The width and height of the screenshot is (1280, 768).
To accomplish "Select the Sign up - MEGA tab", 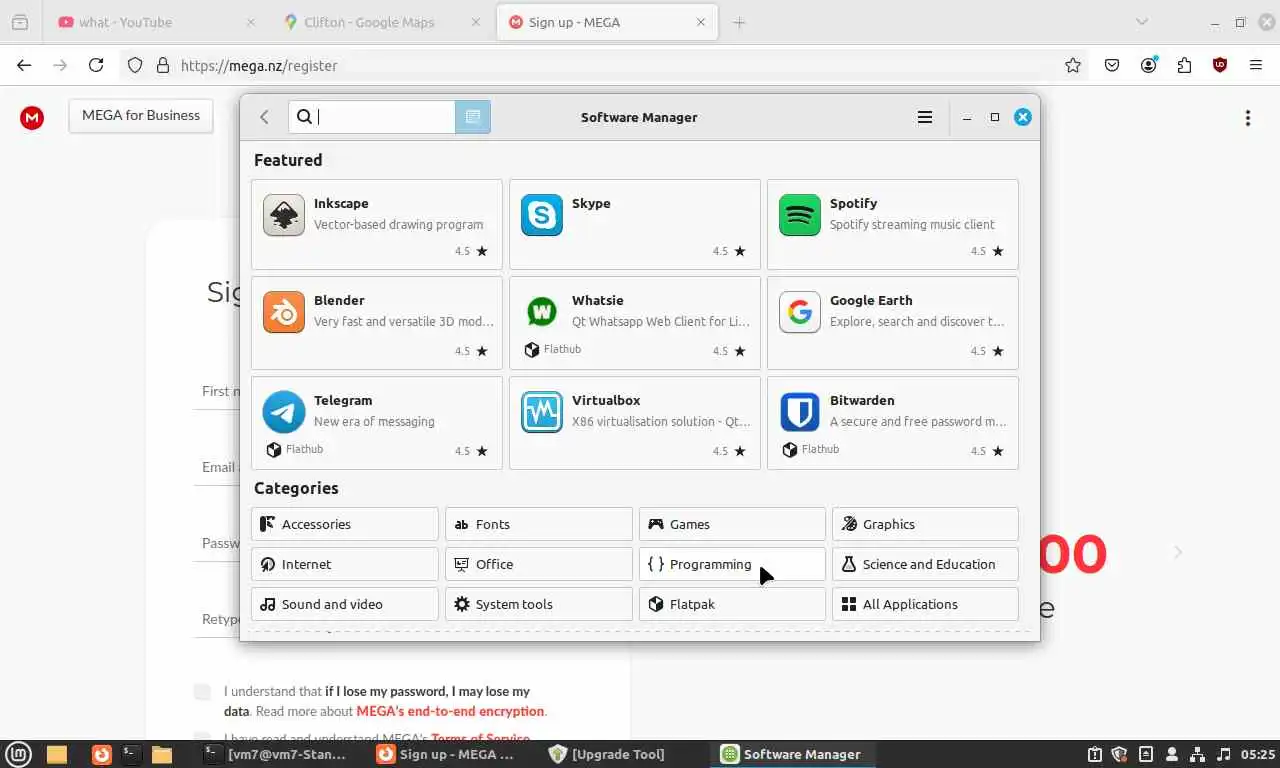I will click(607, 22).
